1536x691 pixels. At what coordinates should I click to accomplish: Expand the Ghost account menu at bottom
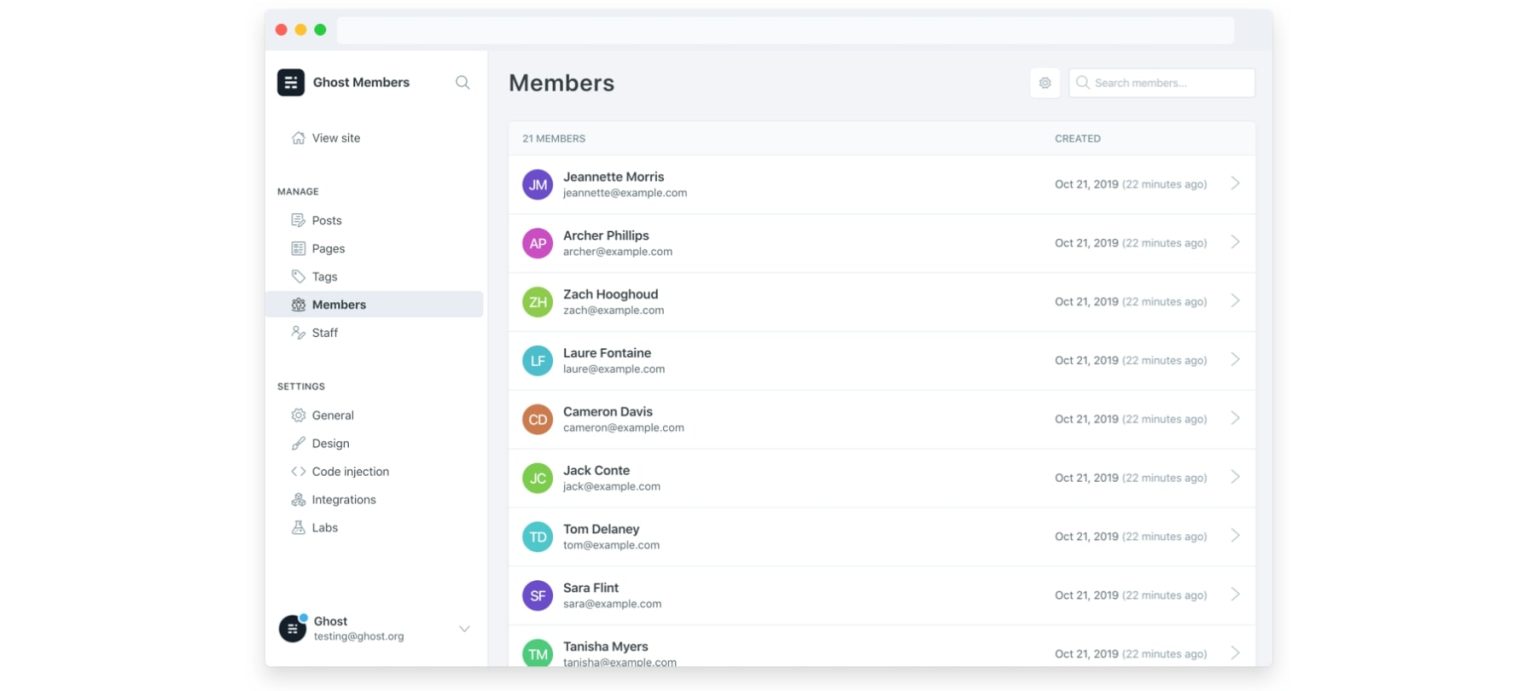pos(464,628)
